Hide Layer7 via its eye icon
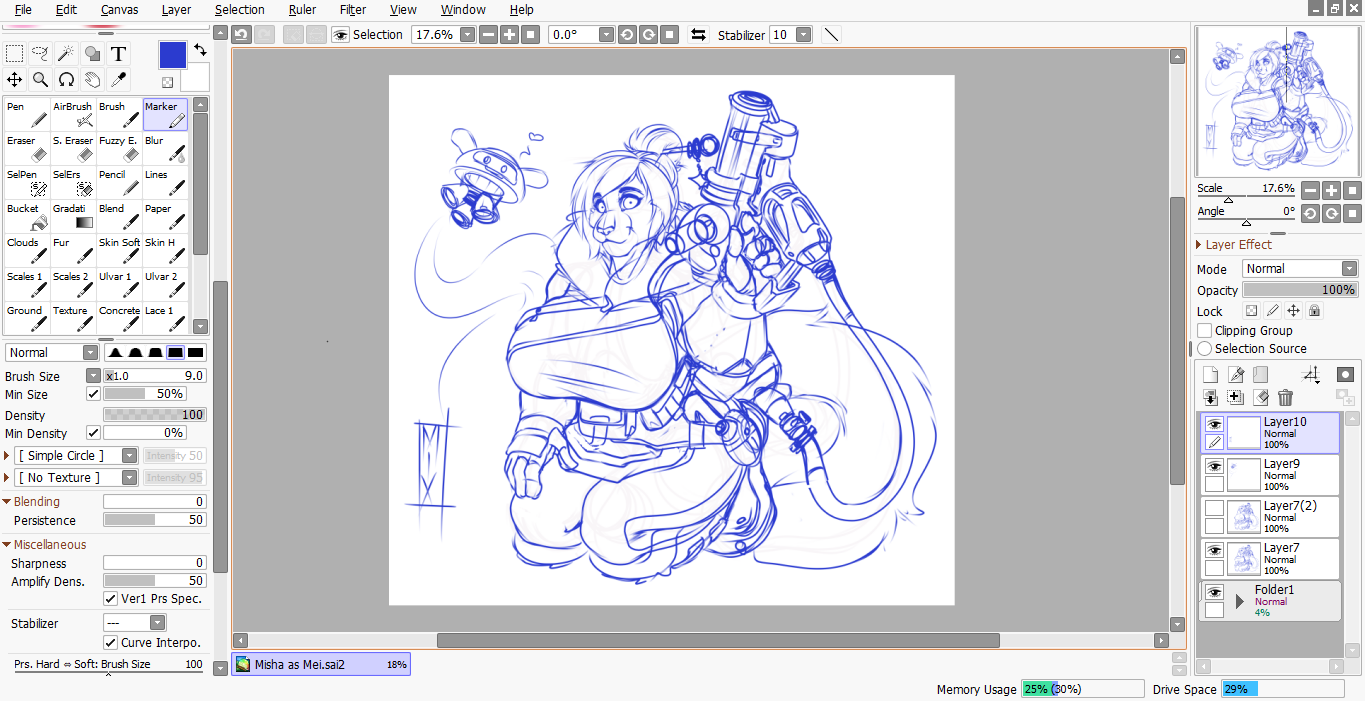The image size is (1365, 701). 1214,550
